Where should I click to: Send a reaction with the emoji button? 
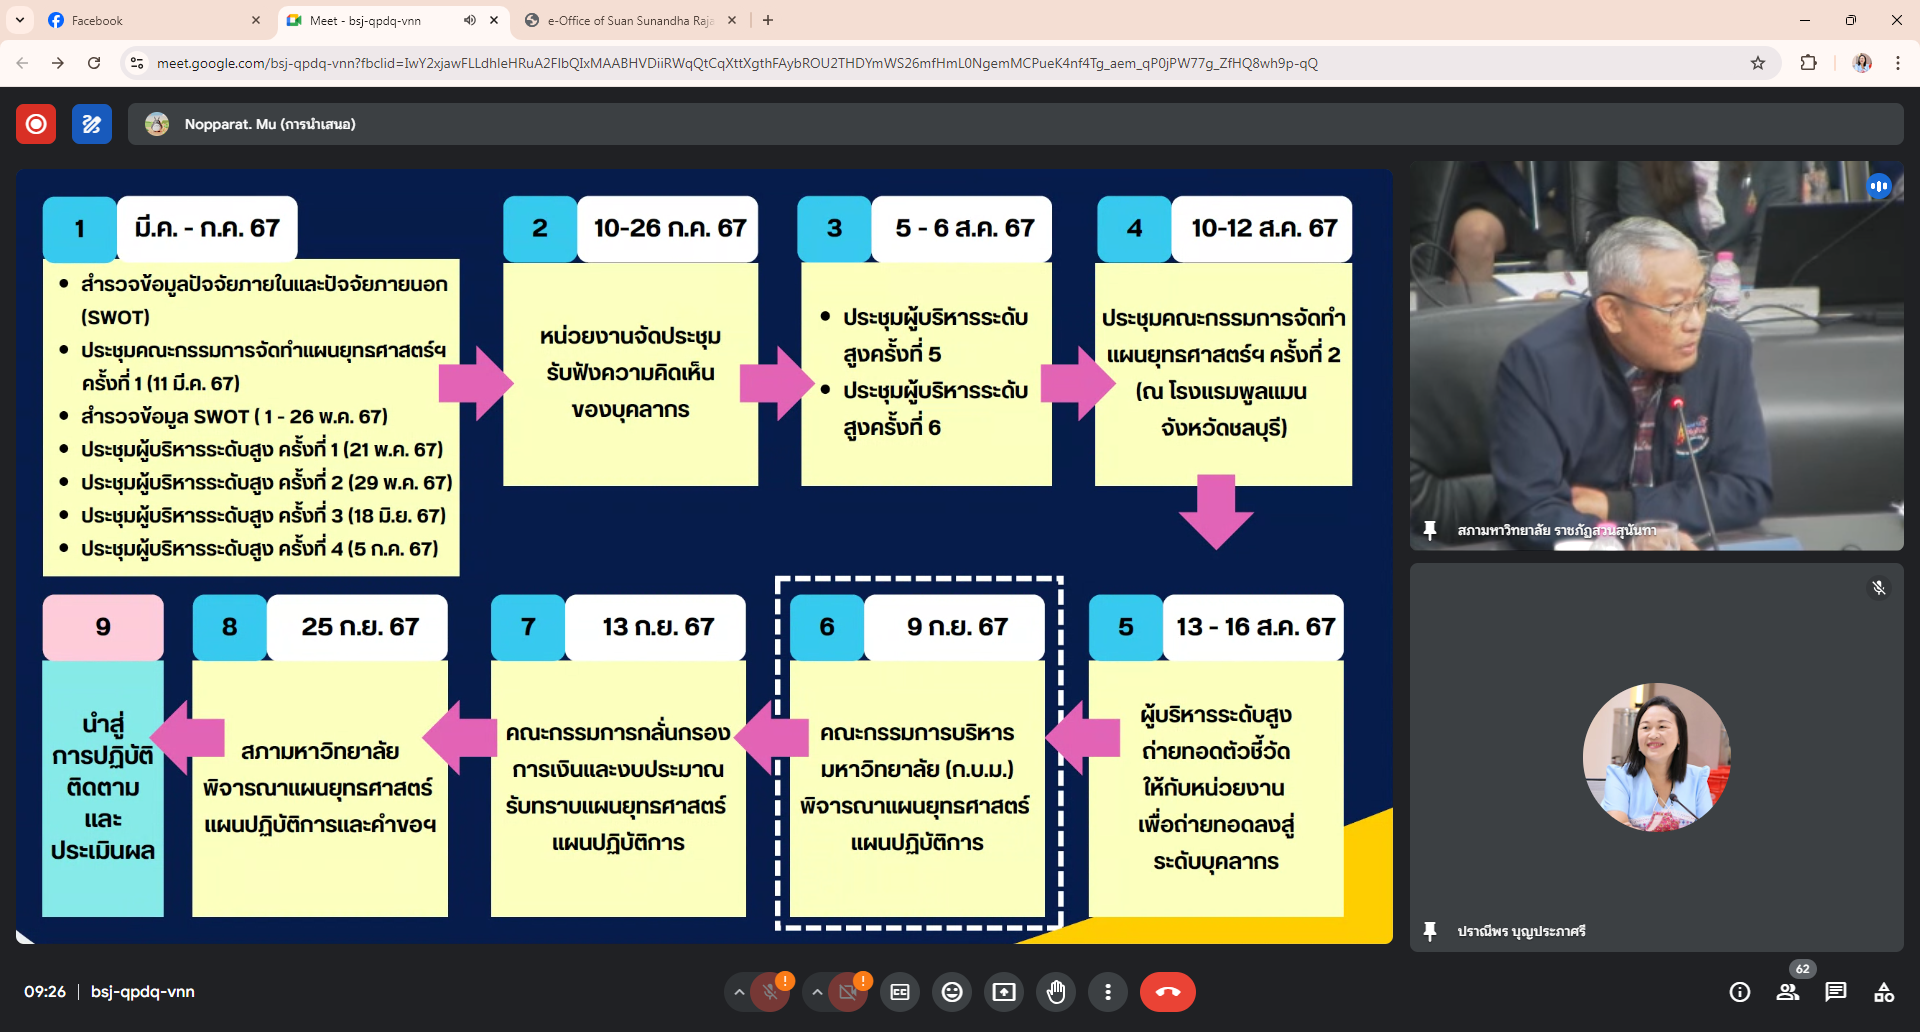(952, 992)
